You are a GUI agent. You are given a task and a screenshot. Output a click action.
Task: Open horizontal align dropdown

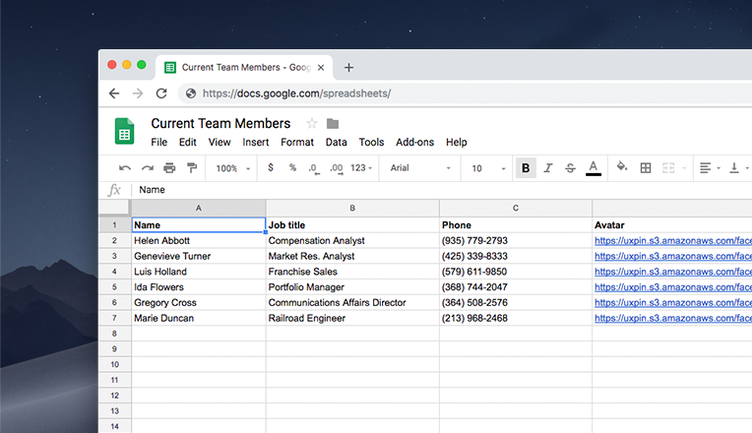pyautogui.click(x=710, y=168)
